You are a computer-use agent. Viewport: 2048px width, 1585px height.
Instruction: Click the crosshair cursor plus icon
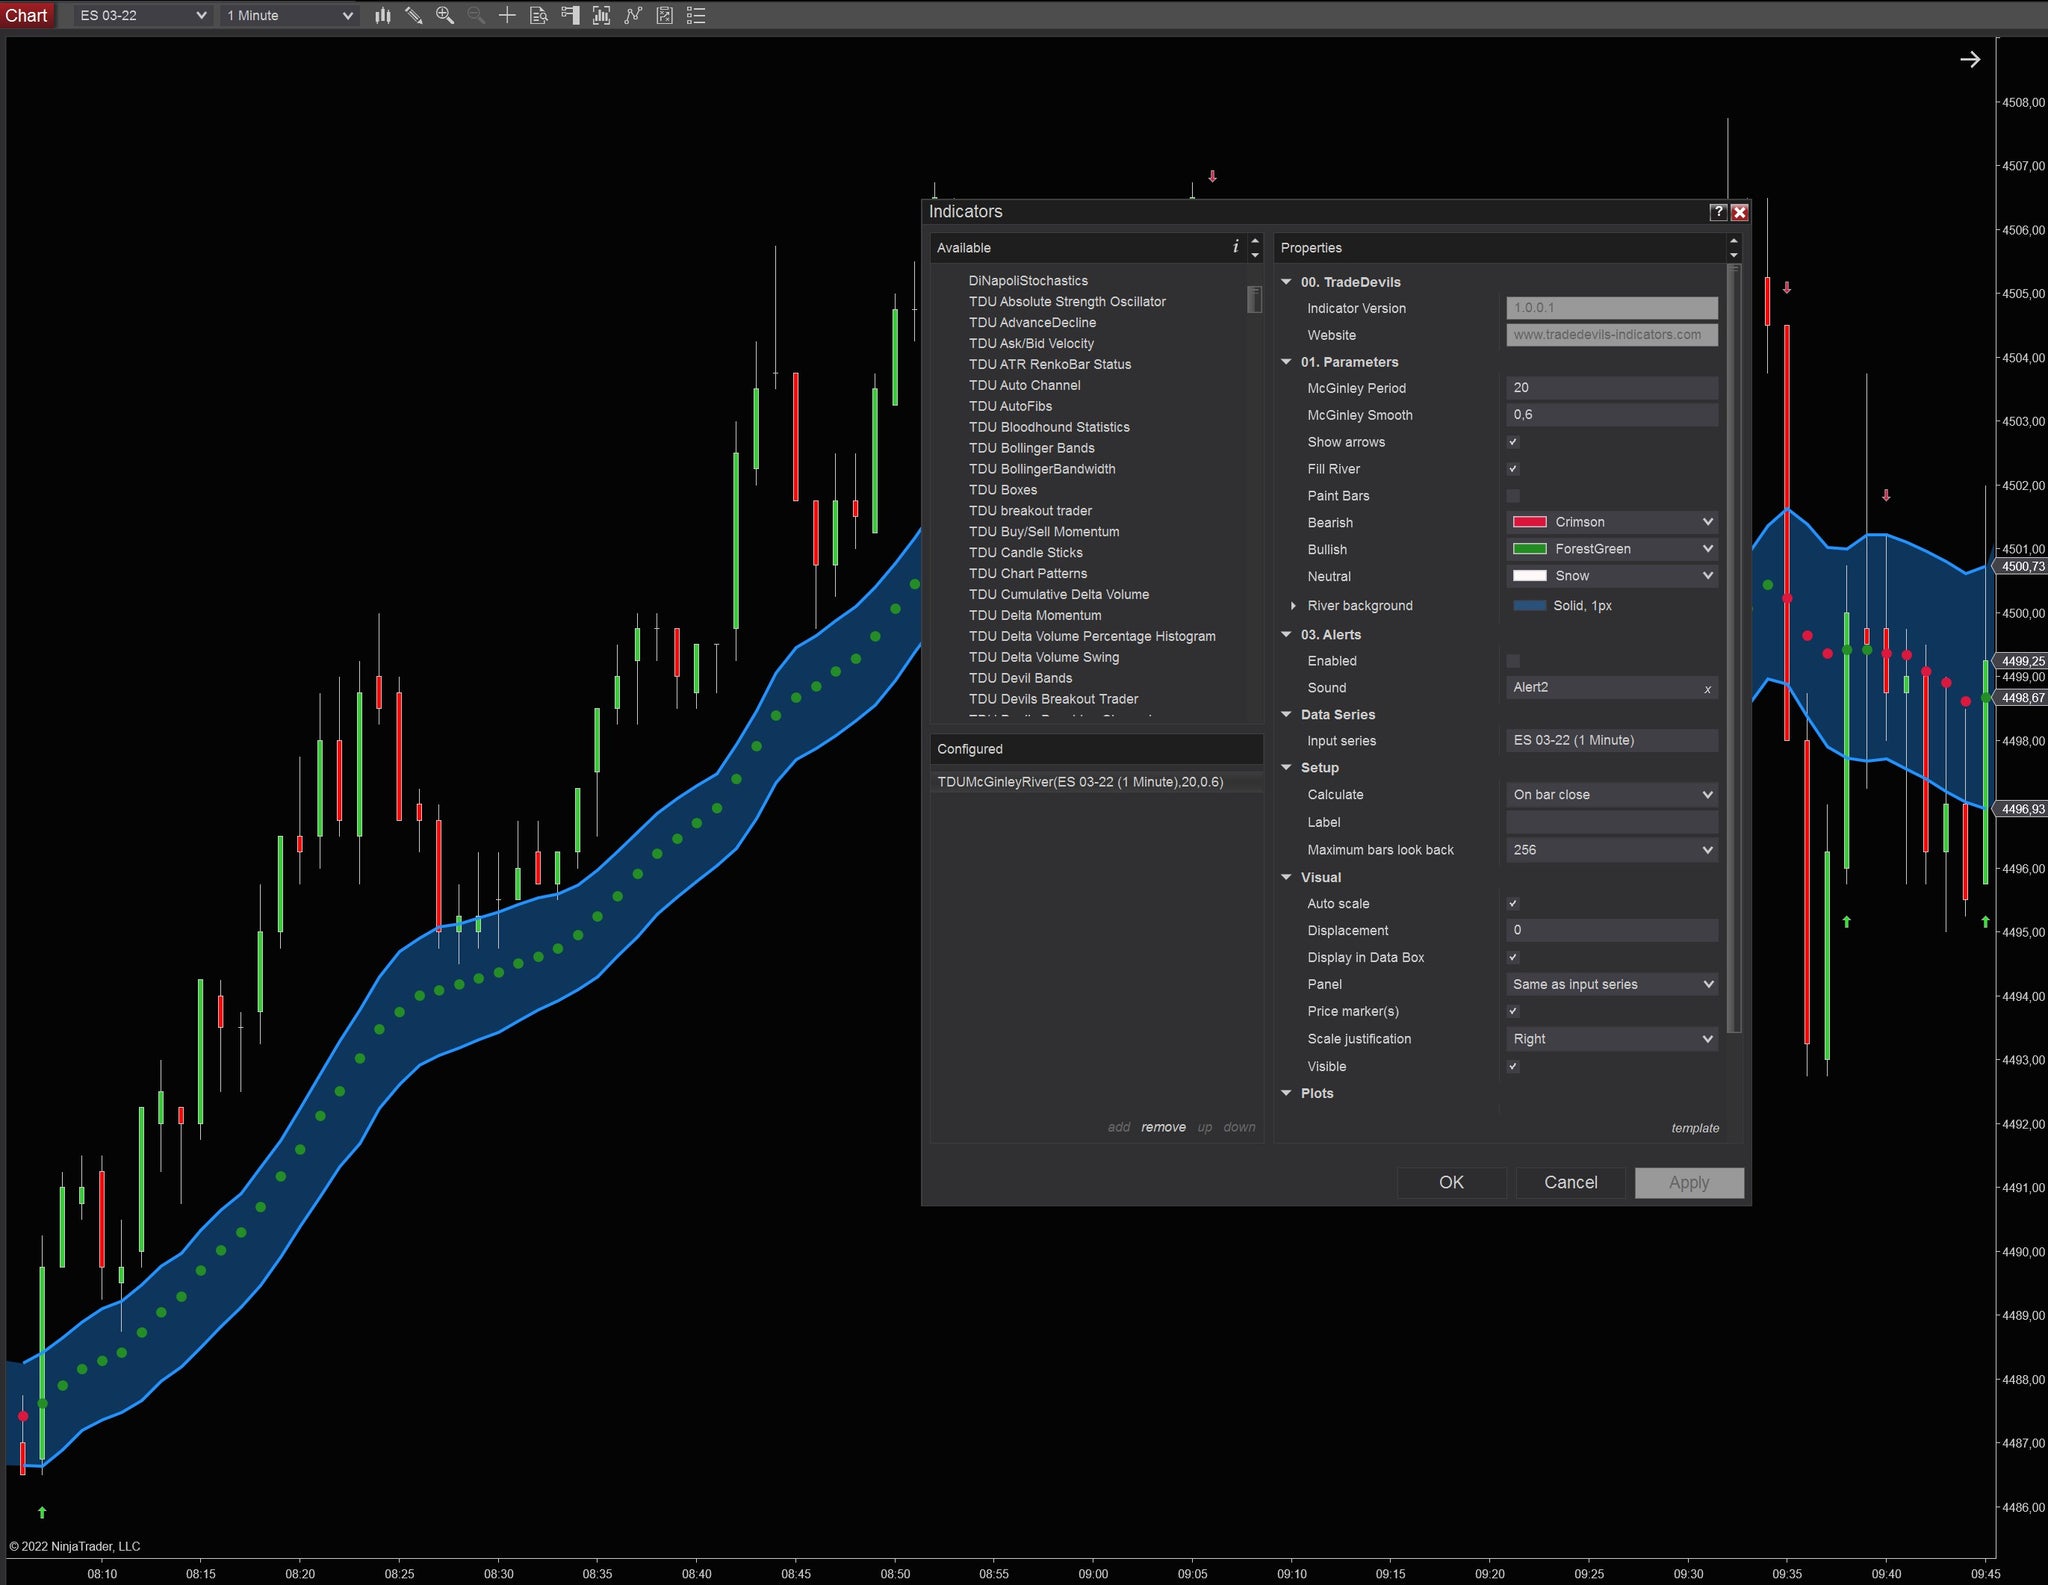click(x=507, y=15)
